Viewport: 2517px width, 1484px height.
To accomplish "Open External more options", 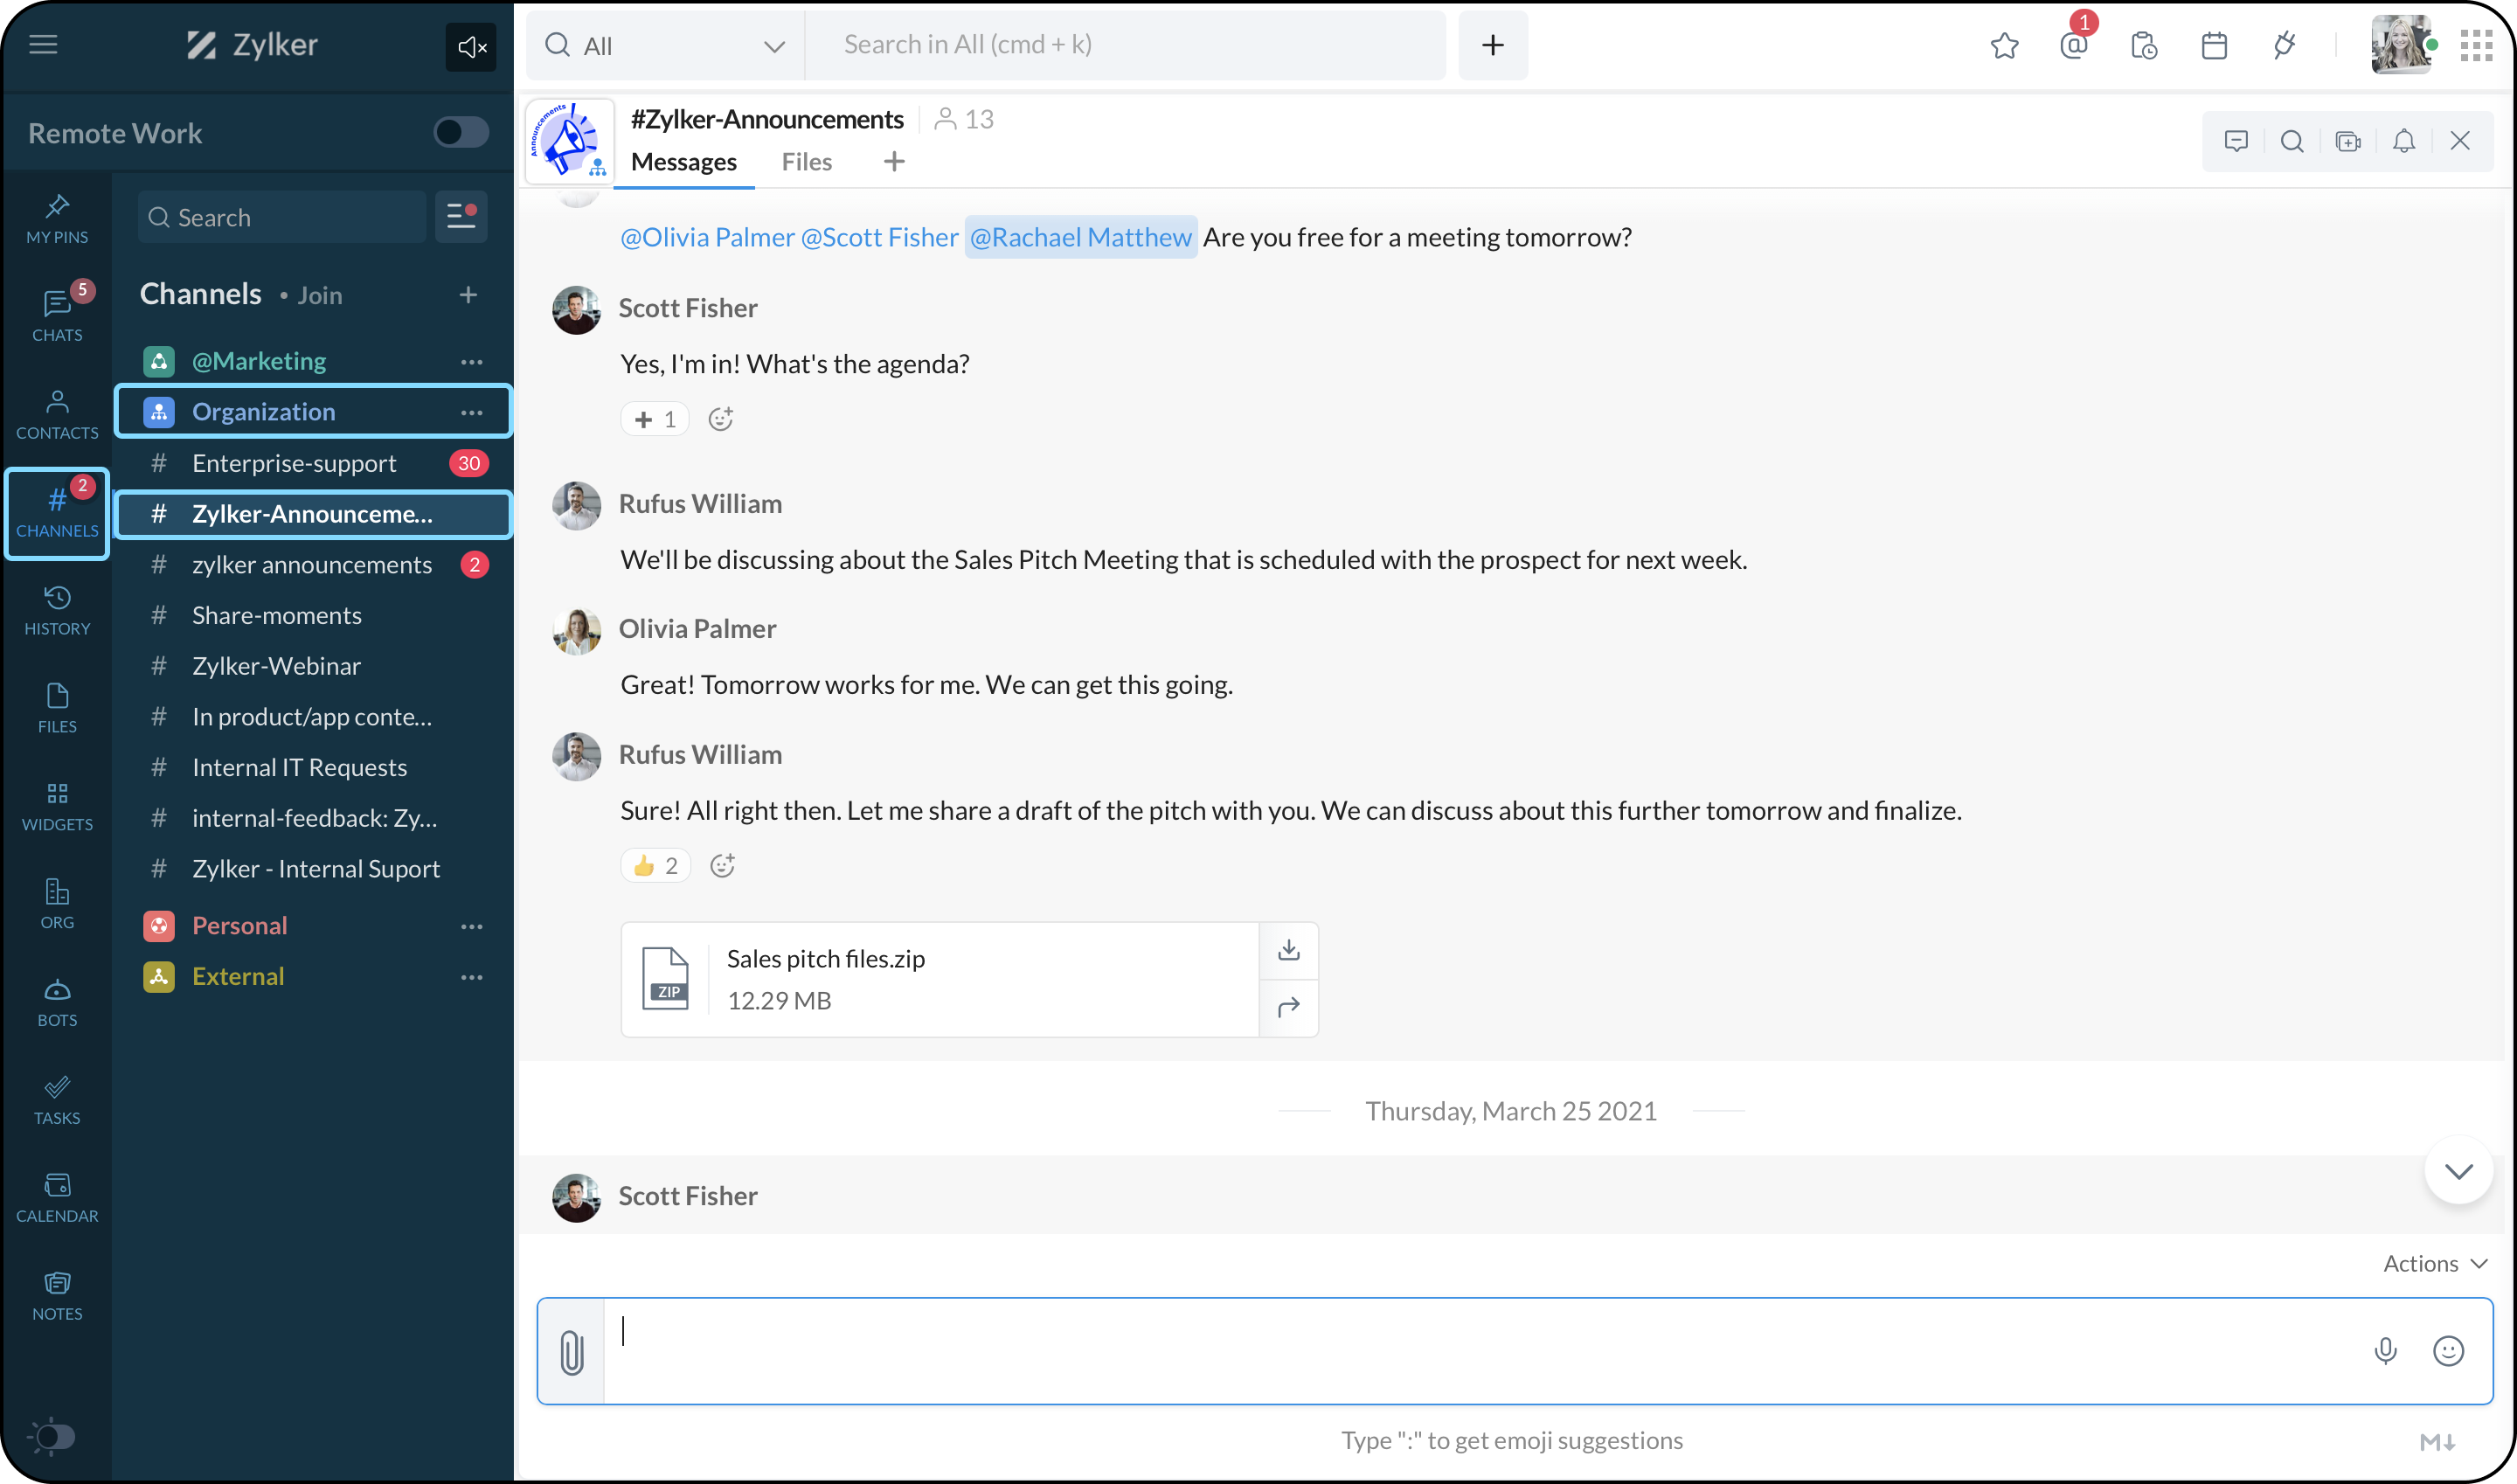I will click(x=471, y=977).
